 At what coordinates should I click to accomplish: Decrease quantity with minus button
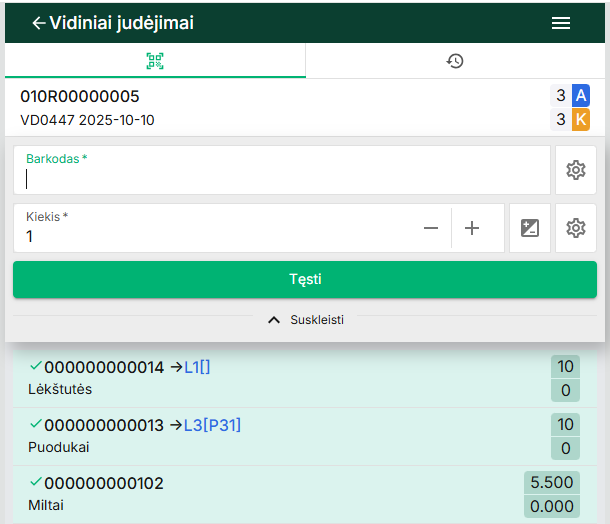tap(431, 228)
